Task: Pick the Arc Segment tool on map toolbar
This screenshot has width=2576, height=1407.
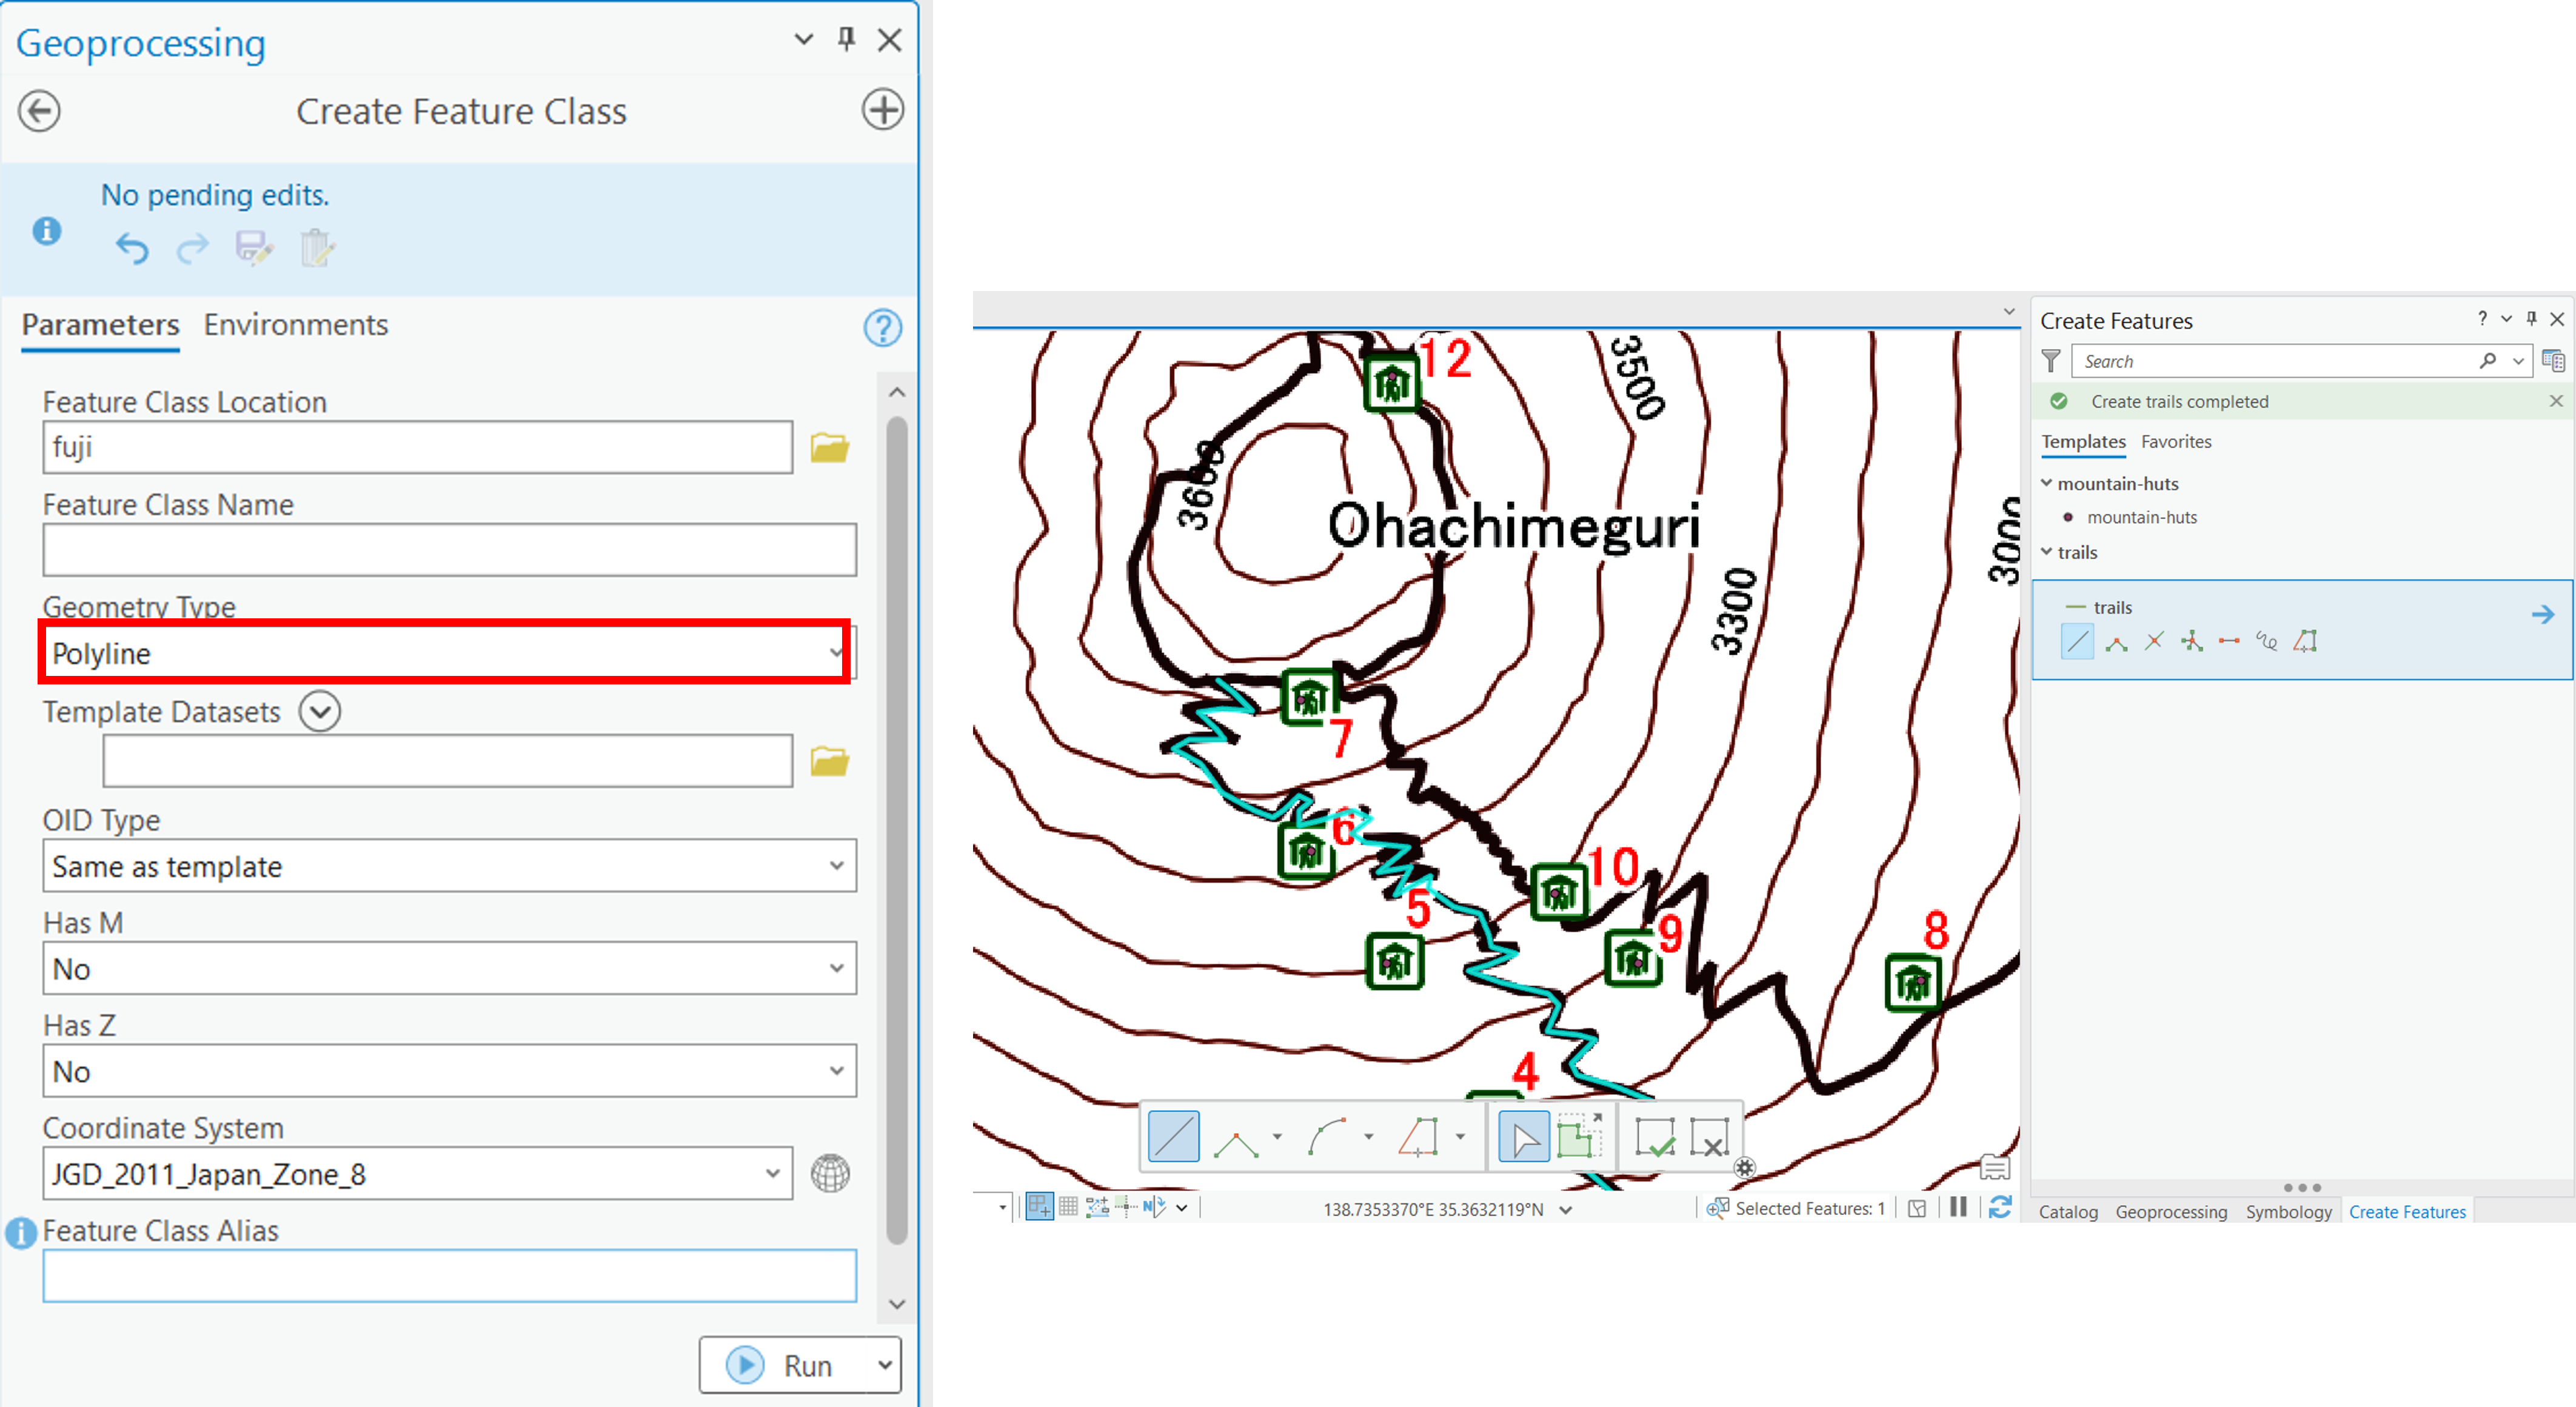Action: pos(1327,1137)
